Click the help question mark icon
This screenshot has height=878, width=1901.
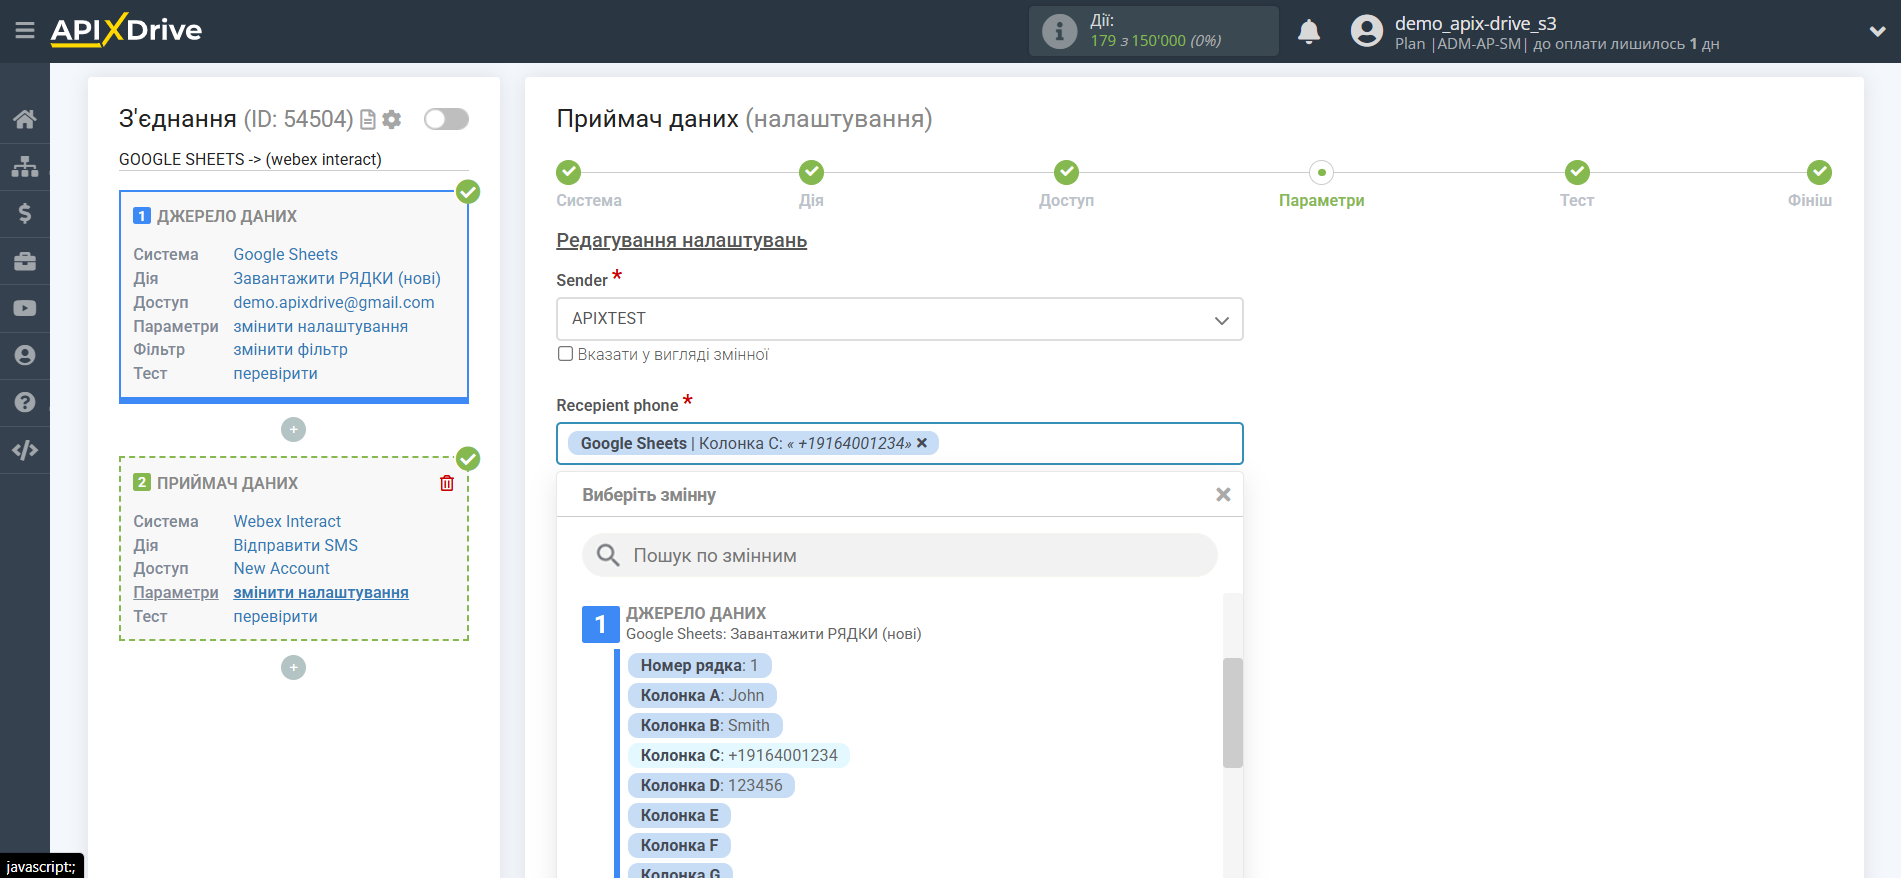[x=25, y=402]
